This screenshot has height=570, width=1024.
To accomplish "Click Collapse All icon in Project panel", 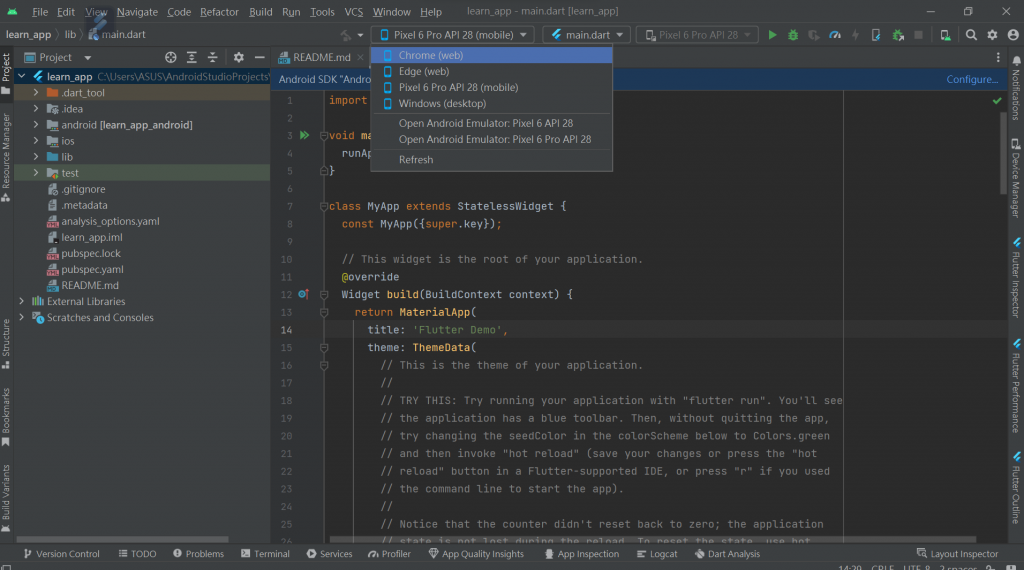I will click(215, 58).
